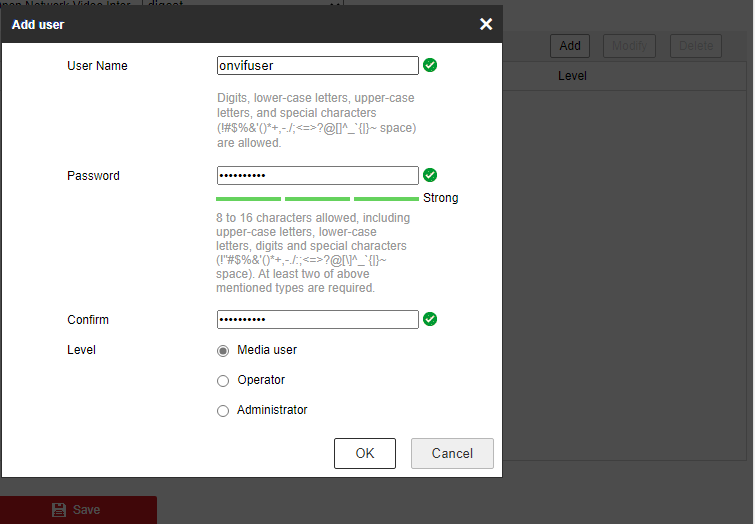Click the Strong password strength label
Image resolution: width=755 pixels, height=524 pixels.
[x=440, y=198]
